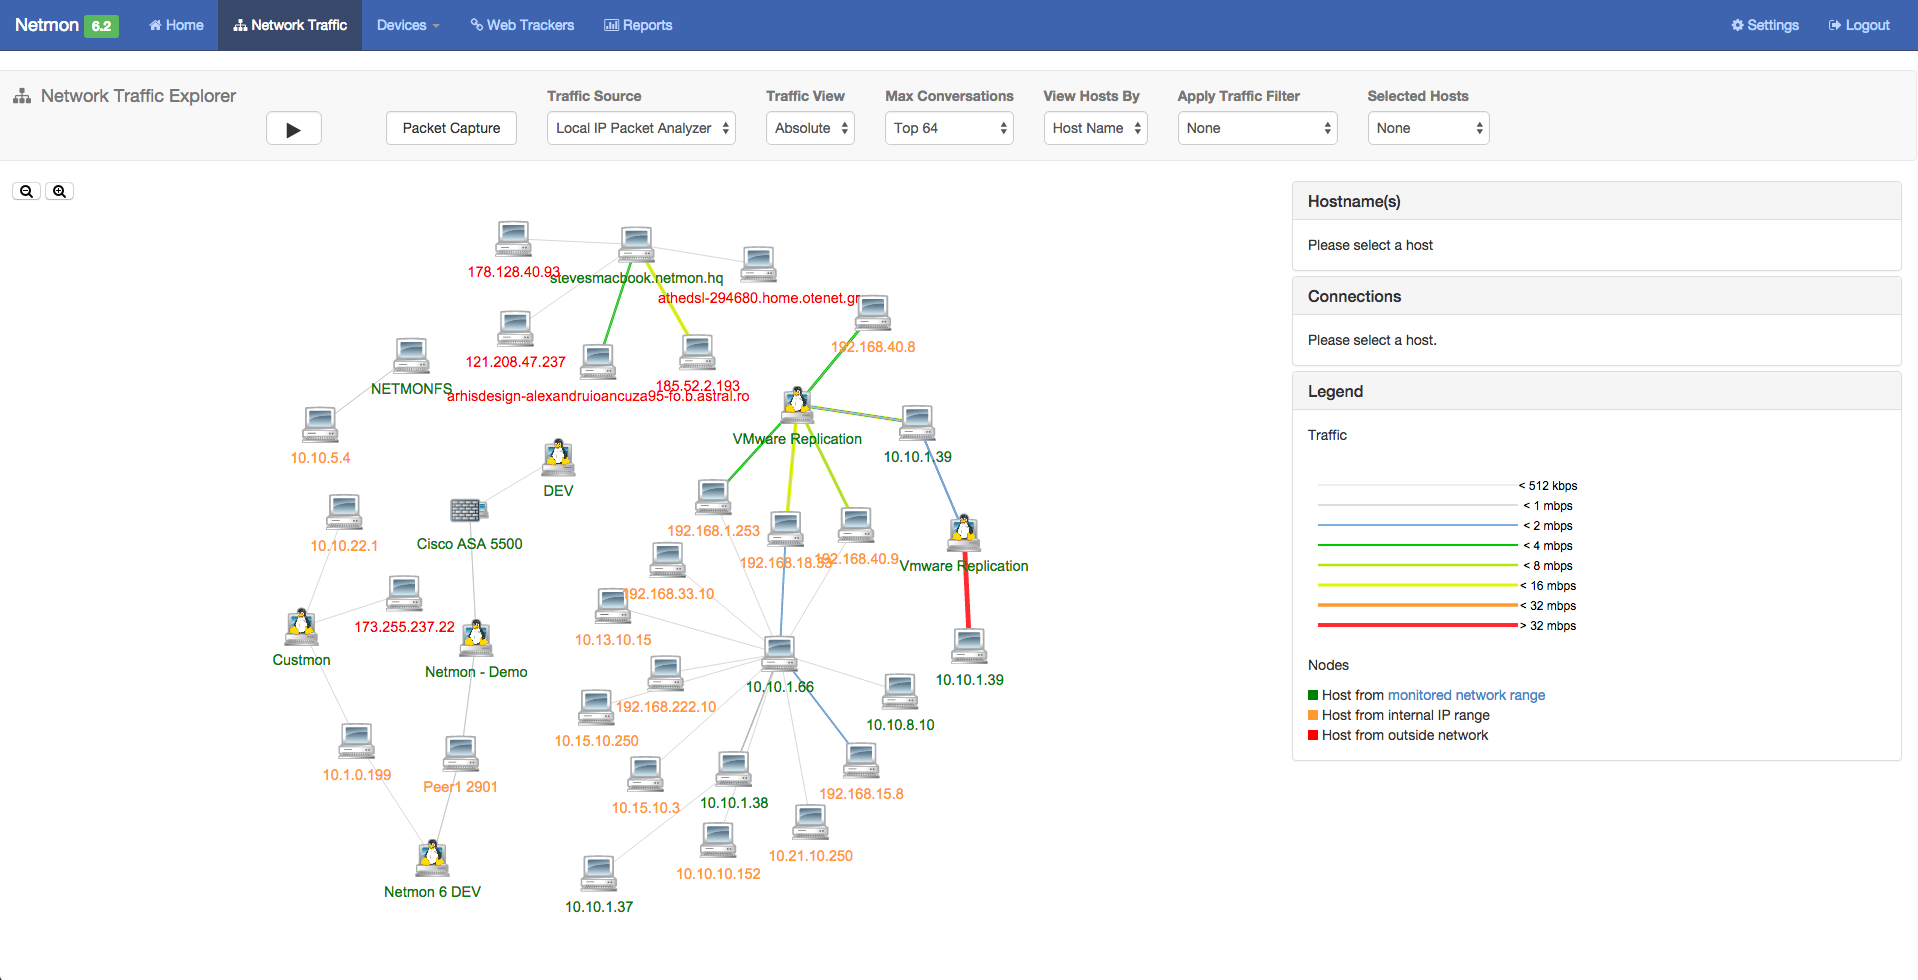Screen dimensions: 1918x980
Task: Go to the Reports tab
Action: pos(638,25)
